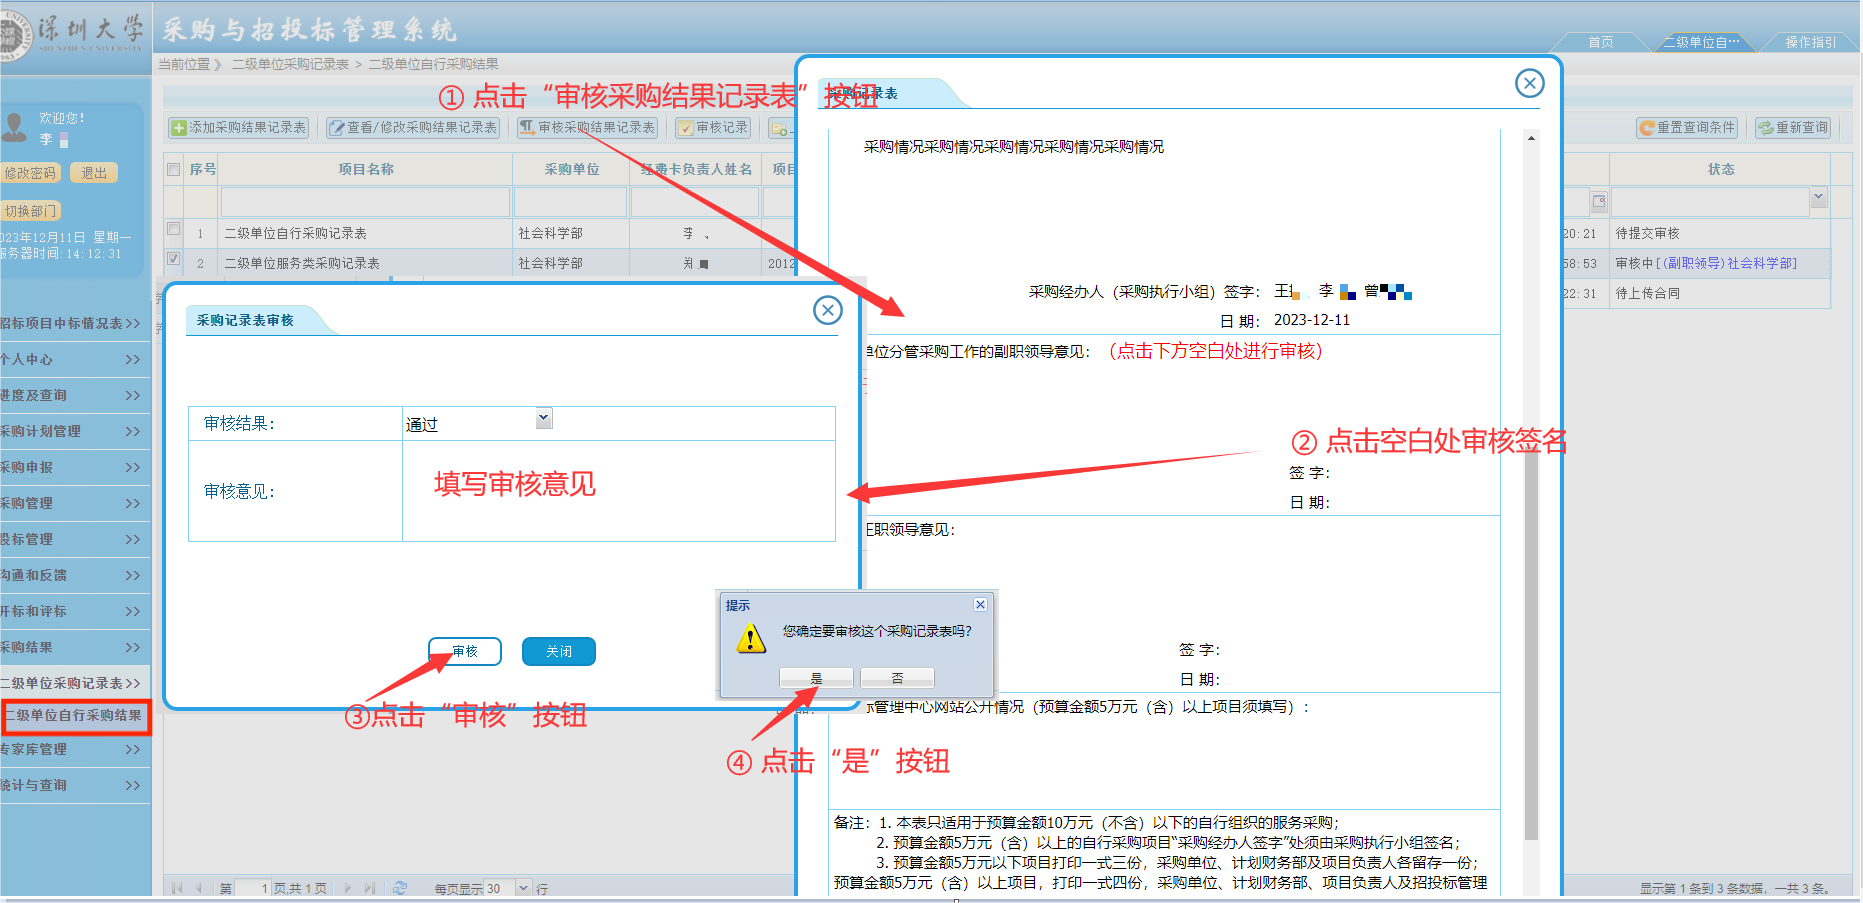Click the 重新查询 refresh button
Viewport: 1863px width, 903px height.
(1793, 128)
